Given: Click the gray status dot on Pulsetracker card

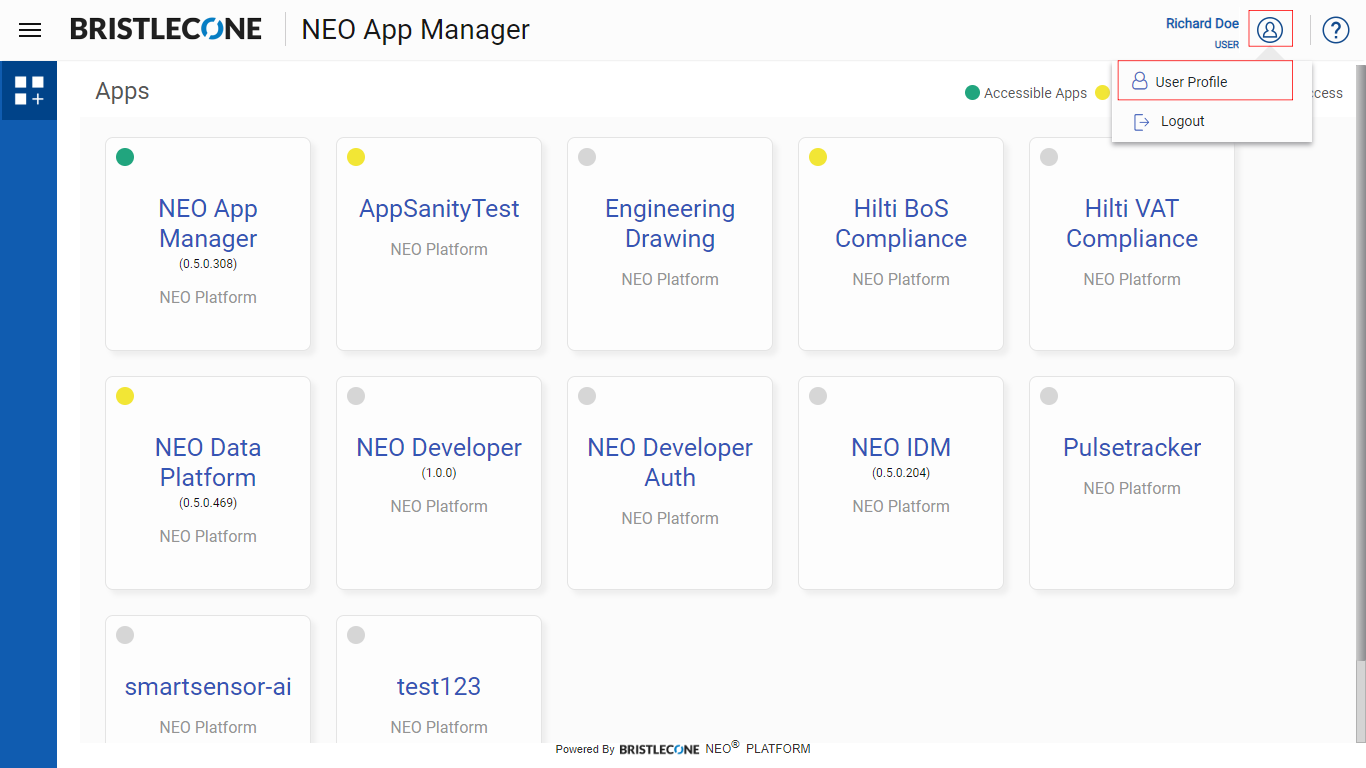Looking at the screenshot, I should click(1049, 396).
